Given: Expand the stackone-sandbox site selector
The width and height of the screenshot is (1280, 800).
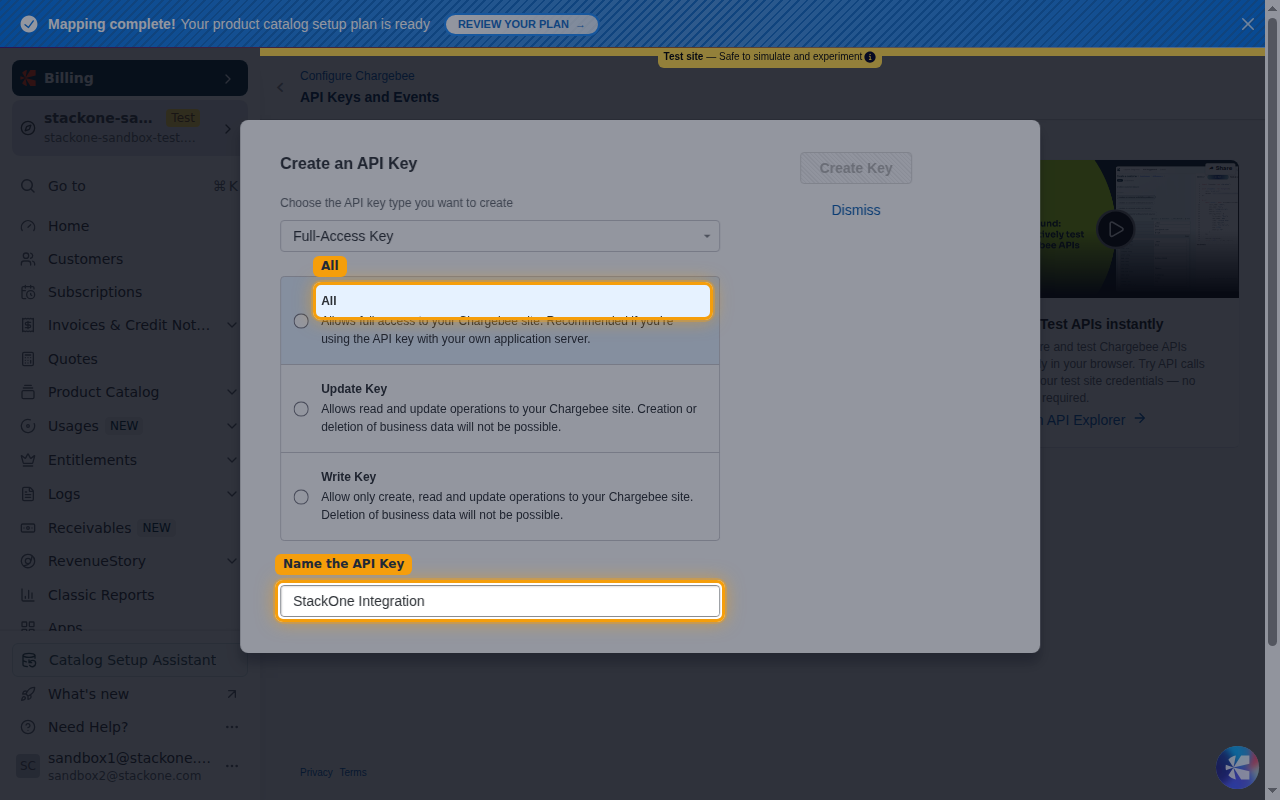Looking at the screenshot, I should click(130, 128).
